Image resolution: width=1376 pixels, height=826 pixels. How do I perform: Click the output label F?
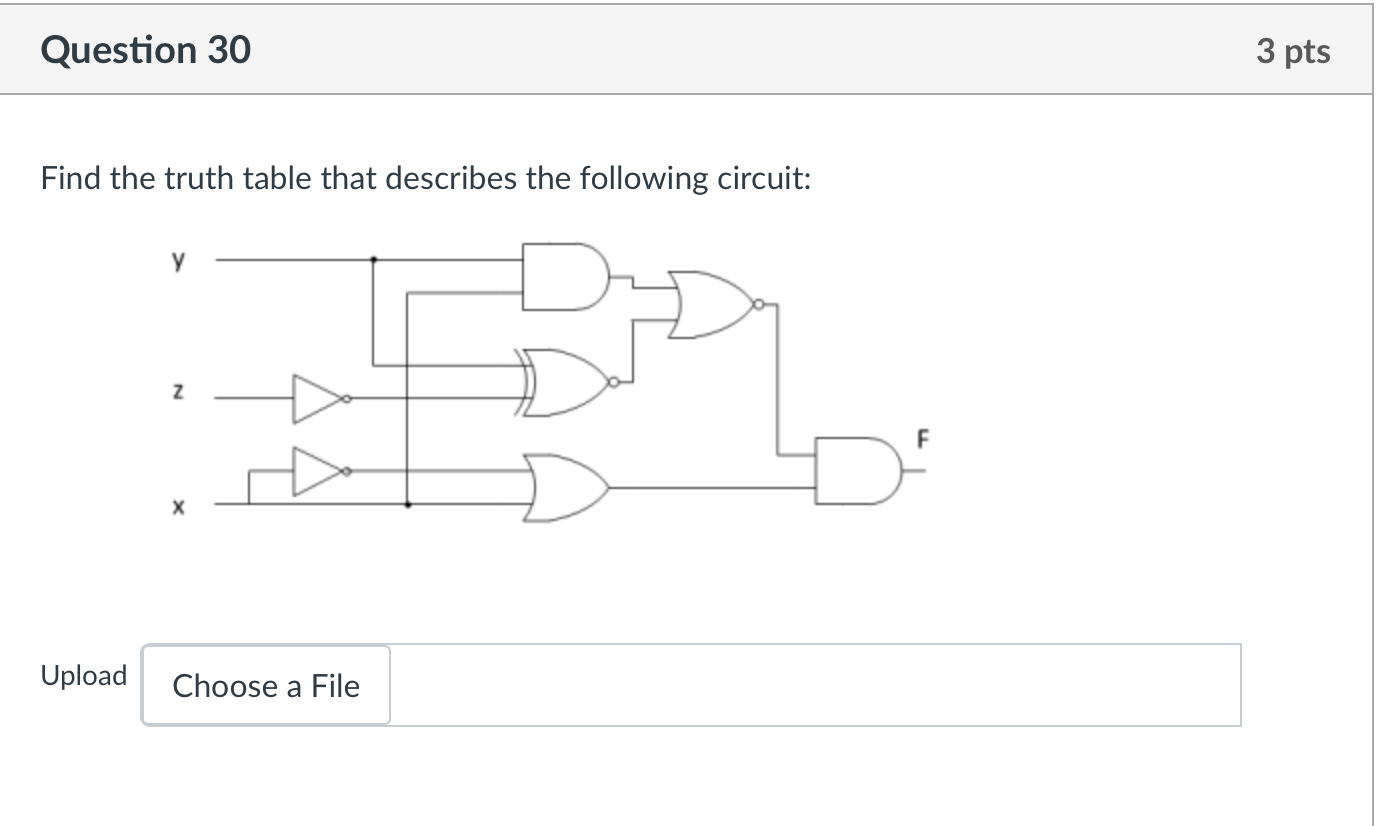coord(921,440)
